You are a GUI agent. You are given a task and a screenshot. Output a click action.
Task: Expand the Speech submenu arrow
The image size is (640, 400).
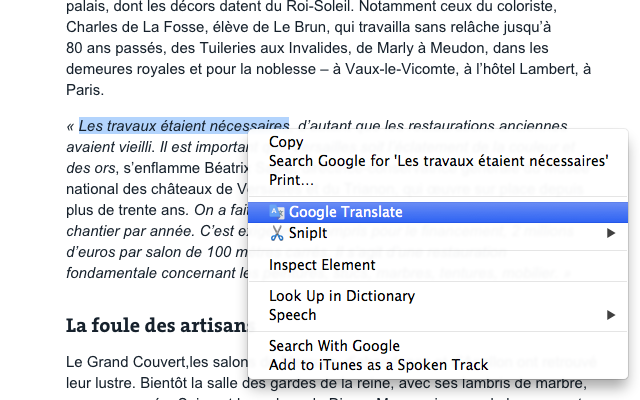tap(611, 315)
